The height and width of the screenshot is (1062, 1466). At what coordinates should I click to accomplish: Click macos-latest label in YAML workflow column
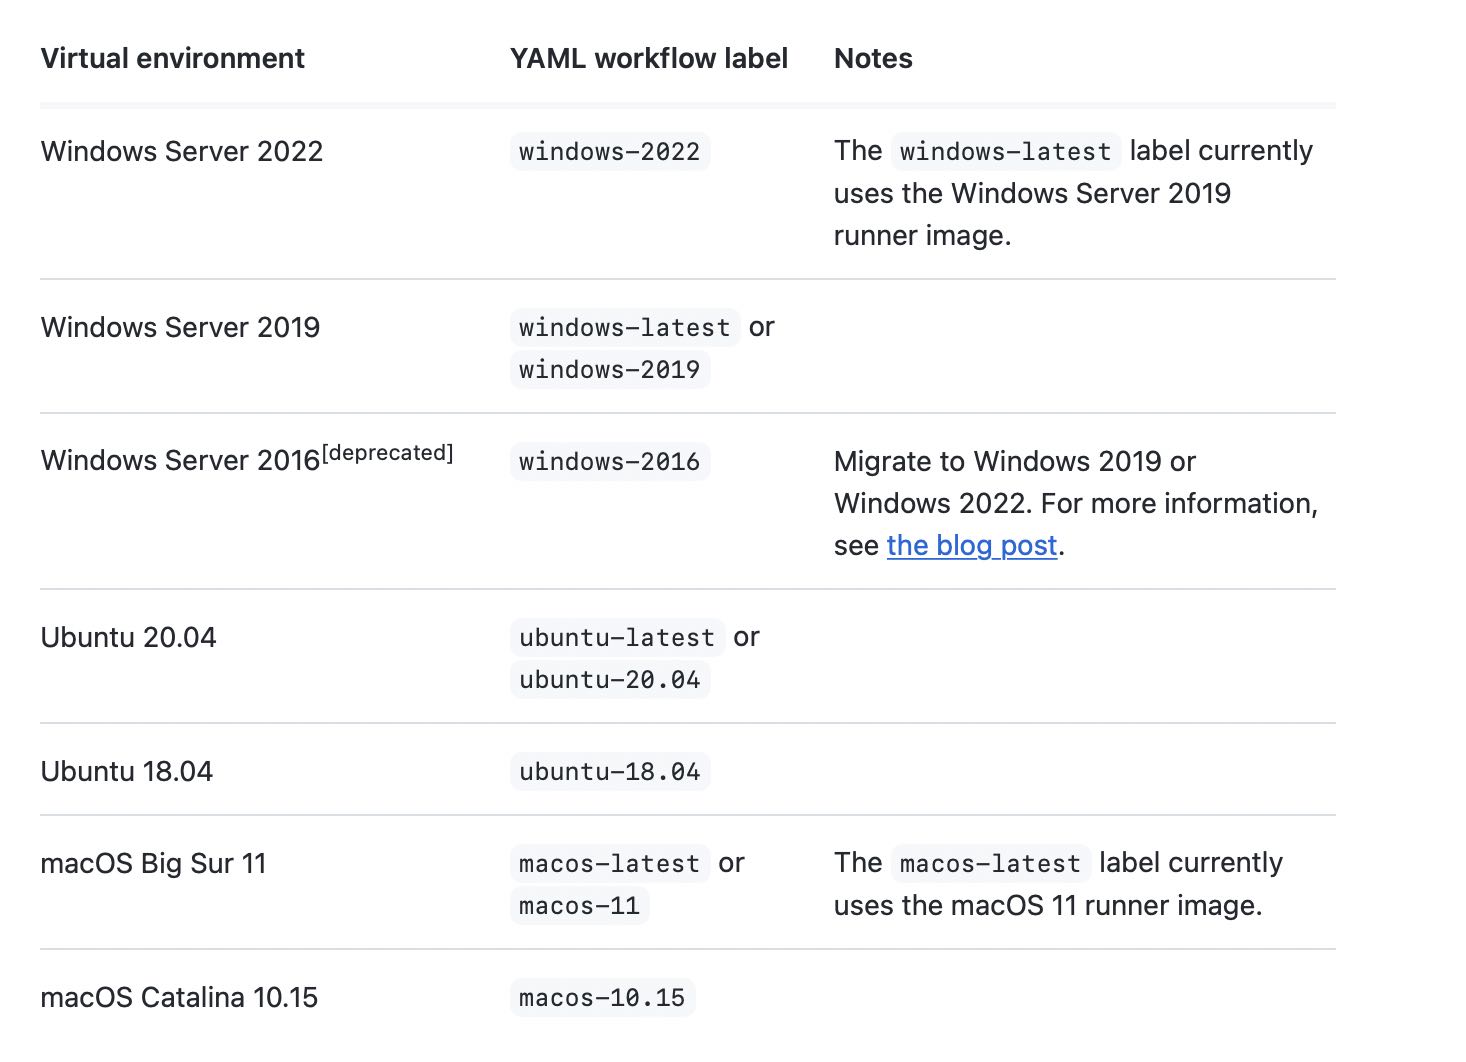[x=609, y=864]
